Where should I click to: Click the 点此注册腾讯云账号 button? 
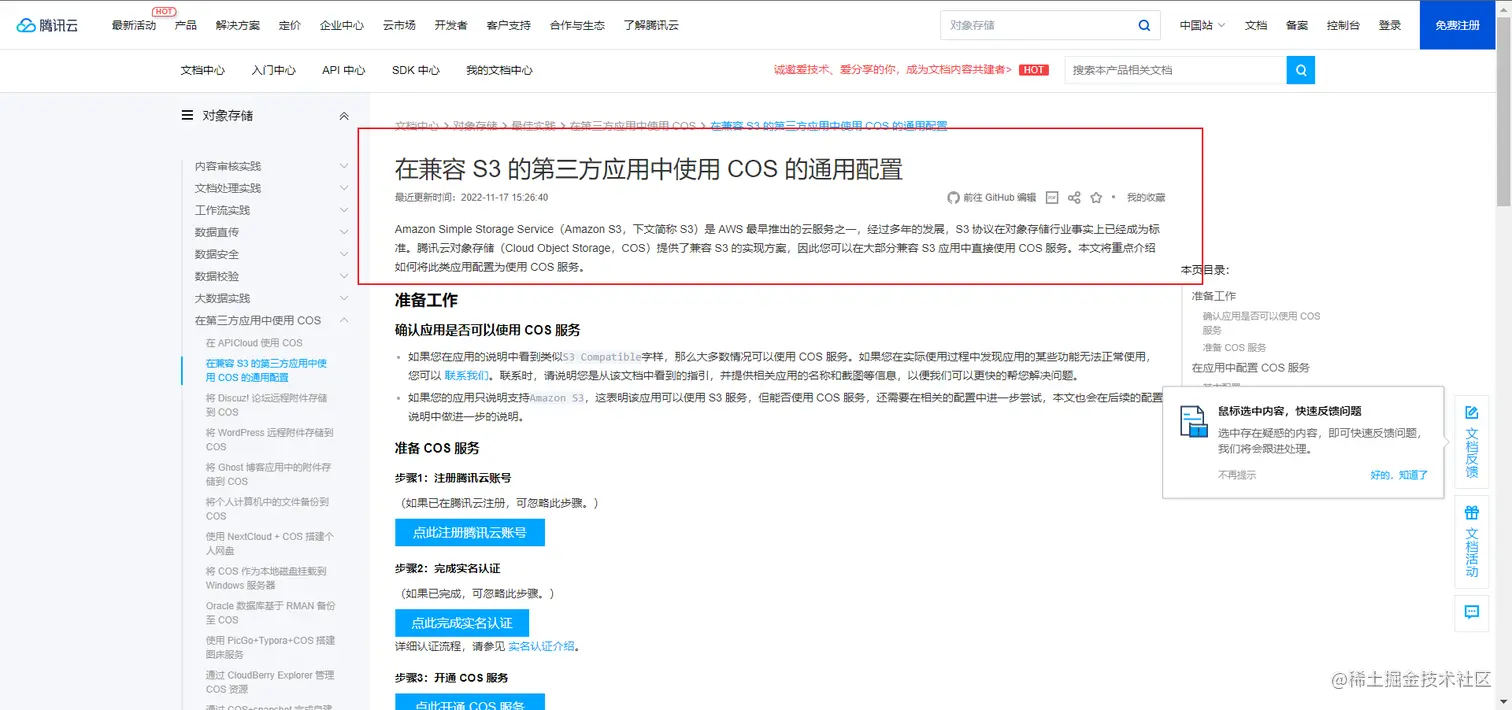point(470,532)
